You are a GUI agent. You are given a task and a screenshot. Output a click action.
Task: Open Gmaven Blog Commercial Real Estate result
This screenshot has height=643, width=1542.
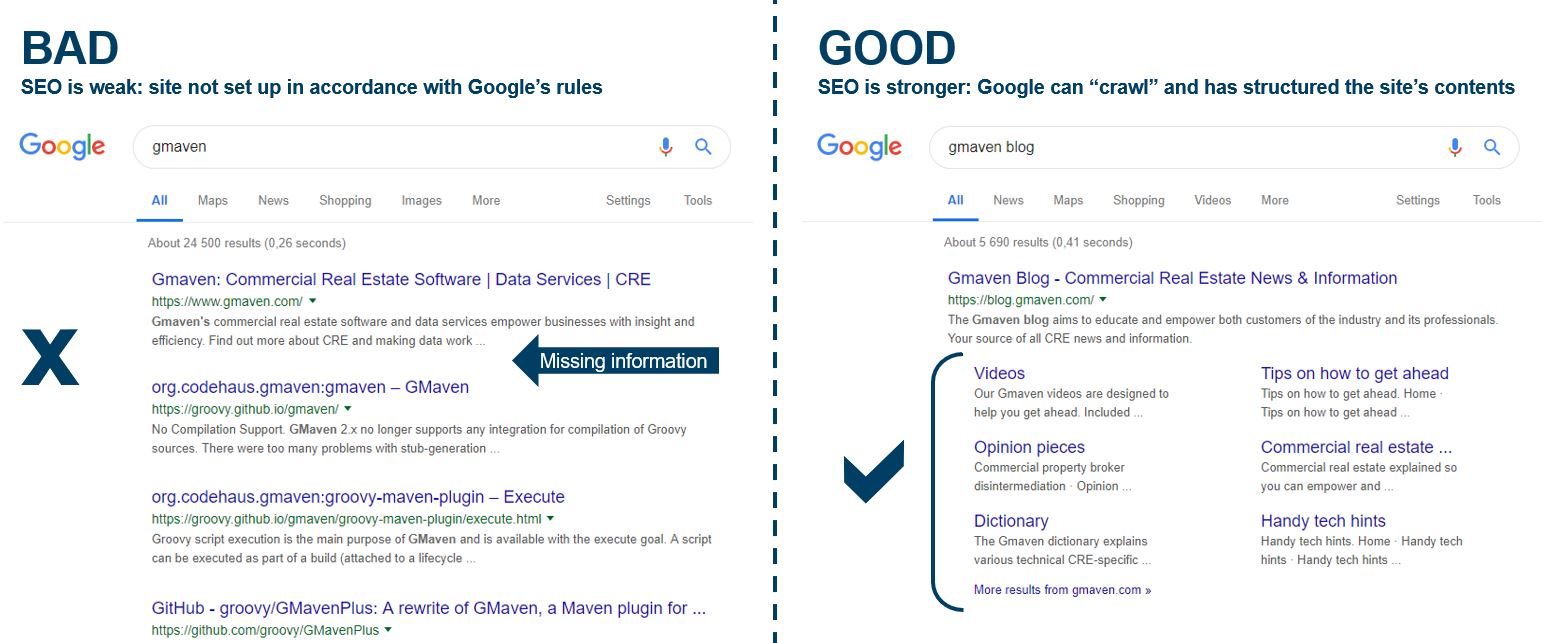tap(1172, 278)
